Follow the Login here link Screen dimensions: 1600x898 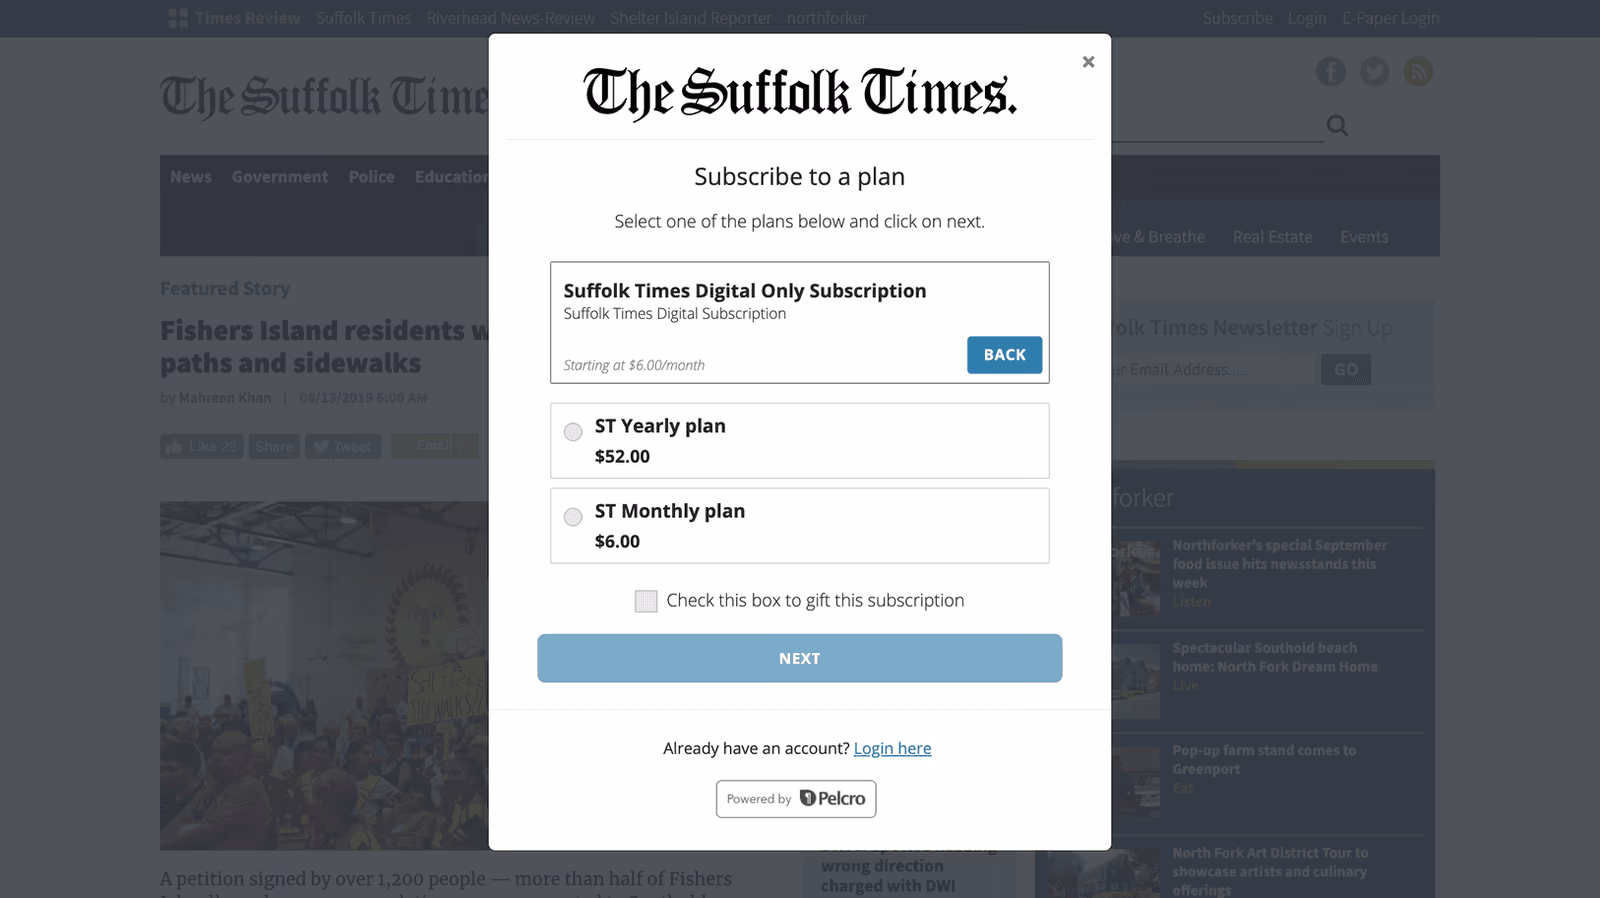pyautogui.click(x=892, y=748)
